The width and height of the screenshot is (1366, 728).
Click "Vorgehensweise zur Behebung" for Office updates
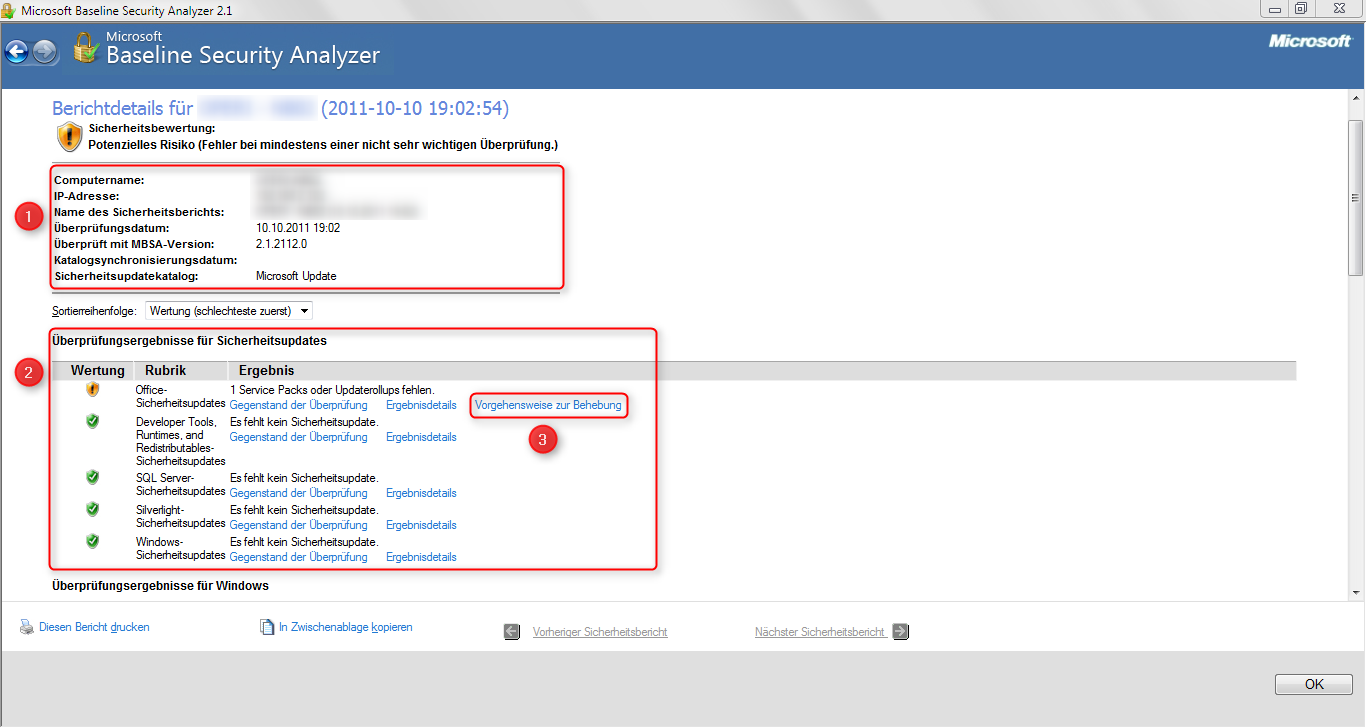tap(548, 405)
